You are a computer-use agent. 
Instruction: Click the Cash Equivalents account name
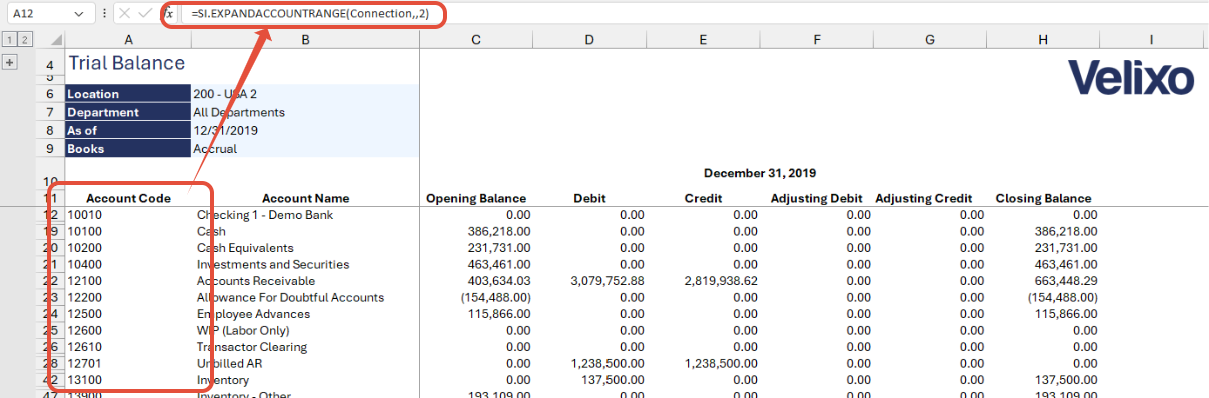(x=245, y=248)
